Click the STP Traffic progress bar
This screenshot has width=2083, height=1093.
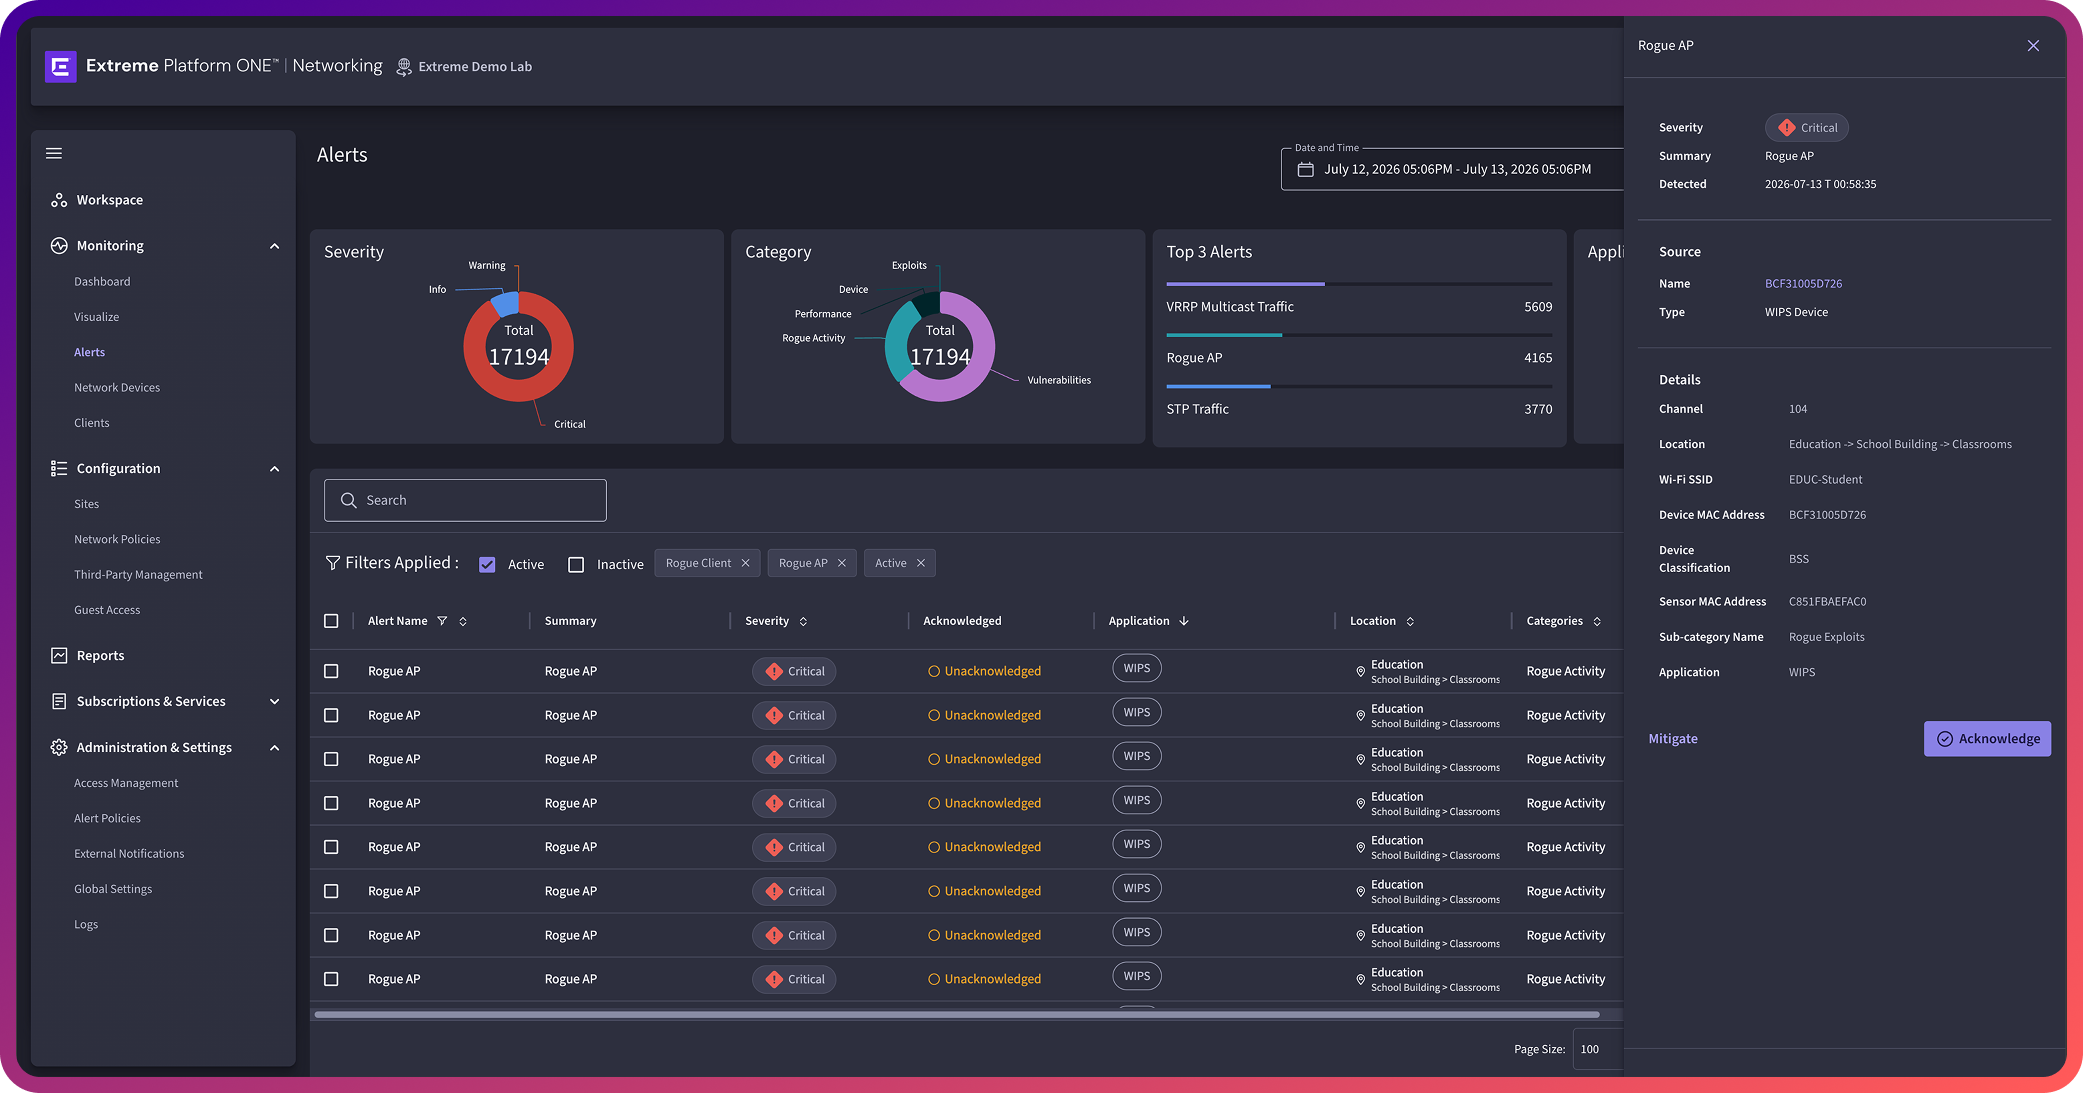tap(1359, 386)
